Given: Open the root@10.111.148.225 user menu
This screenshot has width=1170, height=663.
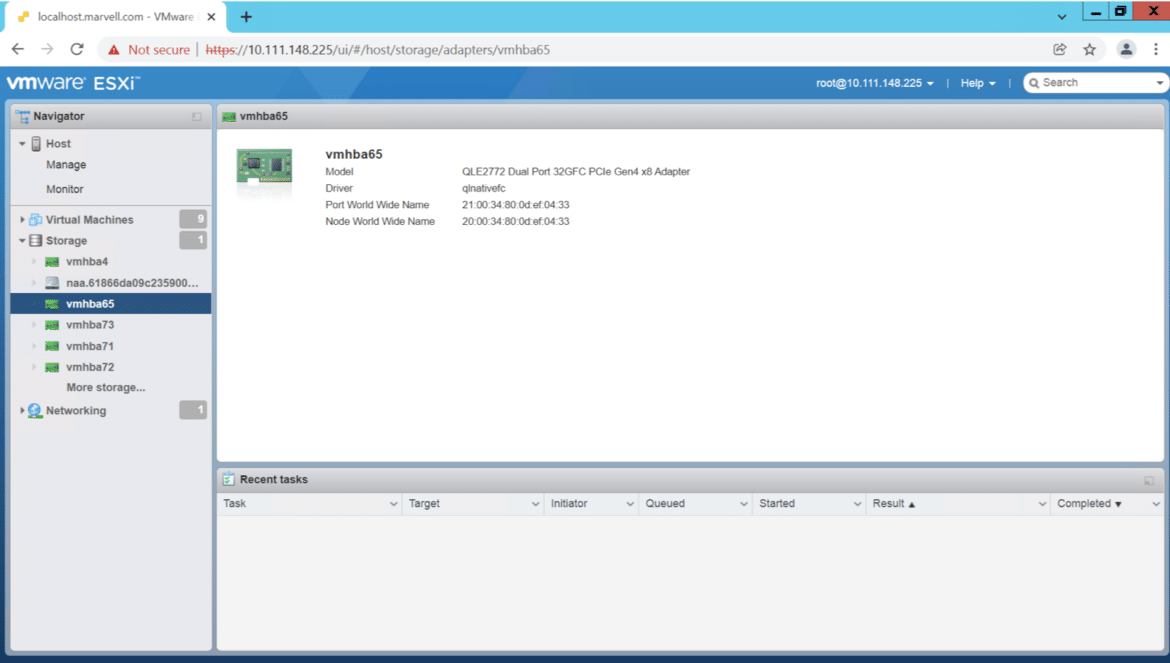Looking at the screenshot, I should (875, 83).
